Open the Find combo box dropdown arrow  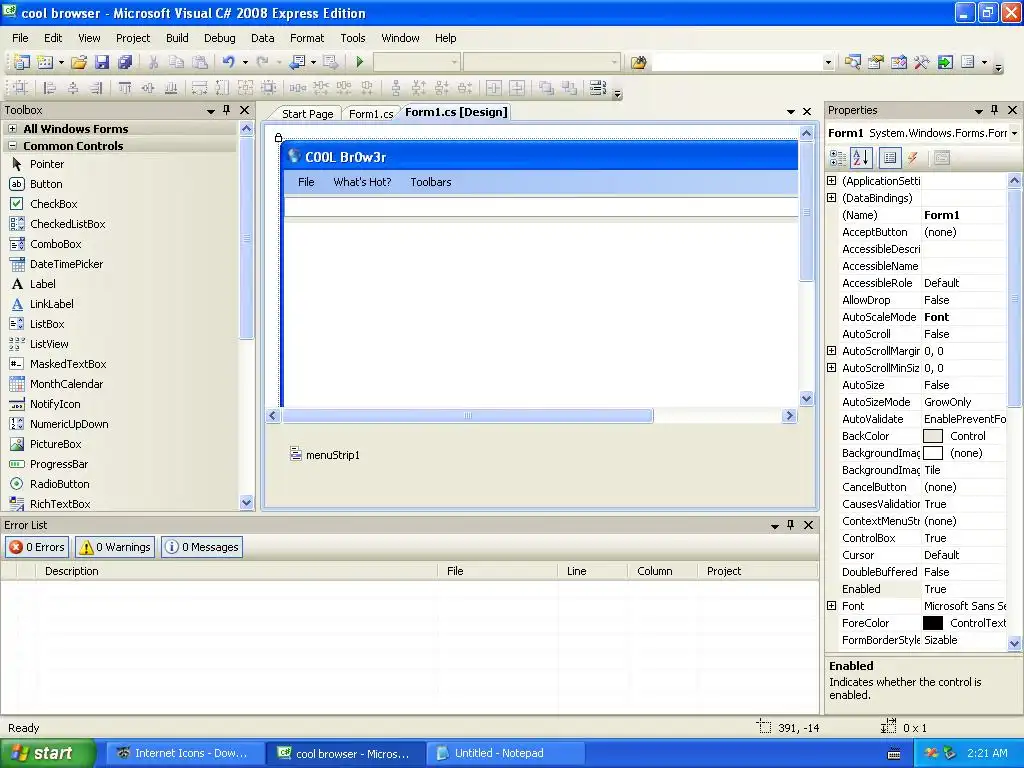tap(828, 62)
